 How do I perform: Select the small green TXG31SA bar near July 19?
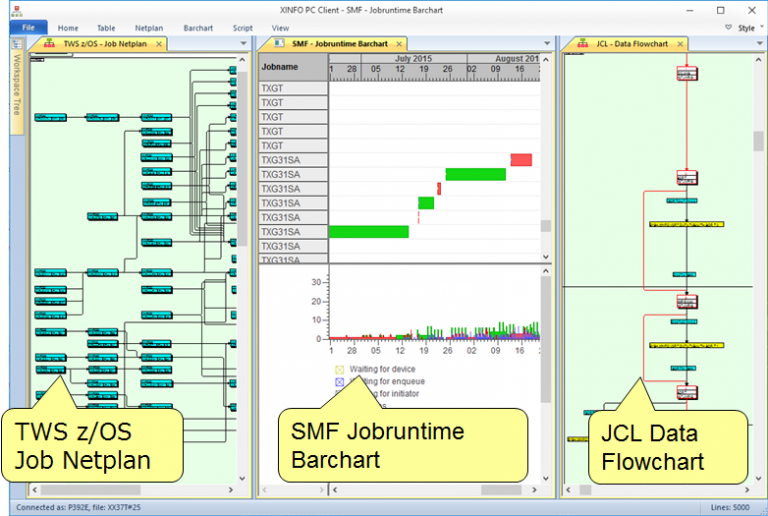[426, 203]
